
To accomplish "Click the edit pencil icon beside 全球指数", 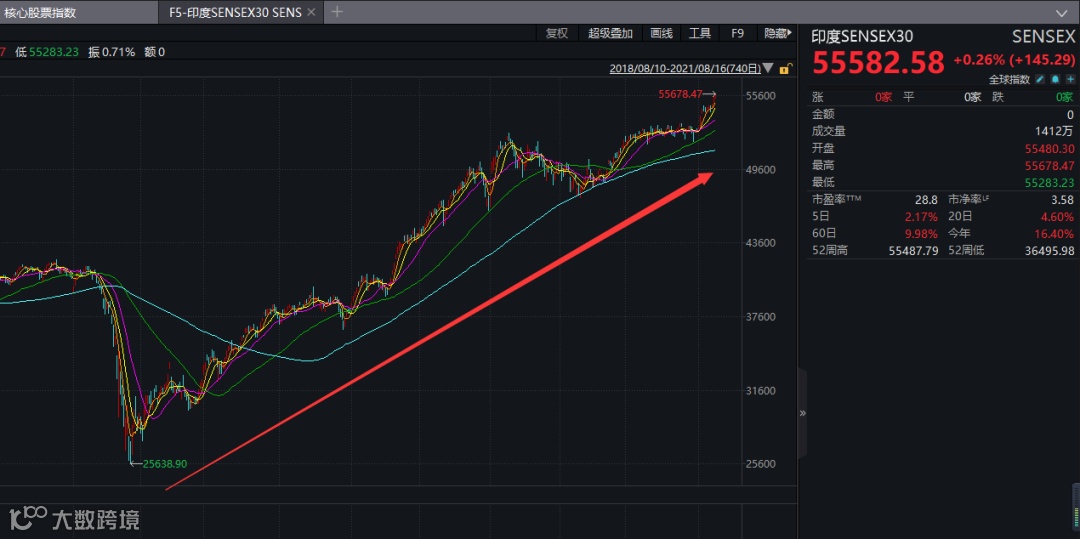I will [x=1041, y=80].
